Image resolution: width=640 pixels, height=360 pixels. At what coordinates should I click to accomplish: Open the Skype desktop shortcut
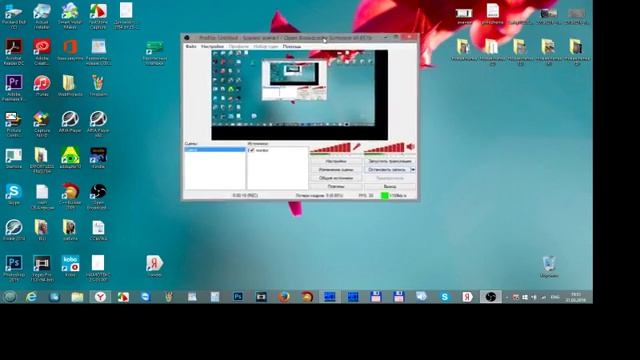click(13, 194)
